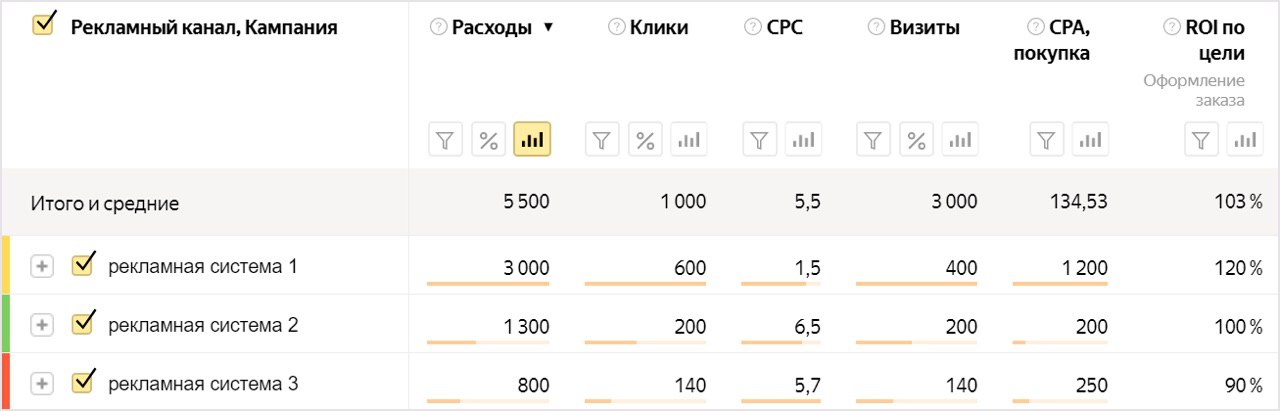Viewport: 1280px width, 411px height.
Task: Show help tooltip icon next to Визиты
Action: [x=875, y=28]
